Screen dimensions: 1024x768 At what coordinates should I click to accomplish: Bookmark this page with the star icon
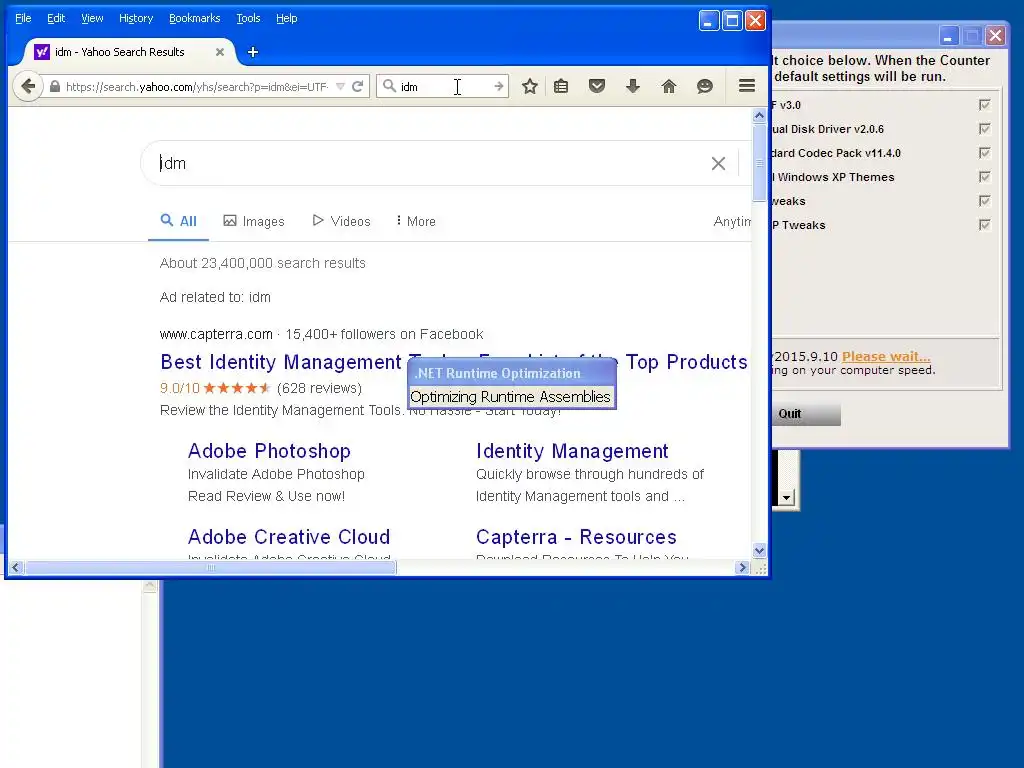click(530, 86)
